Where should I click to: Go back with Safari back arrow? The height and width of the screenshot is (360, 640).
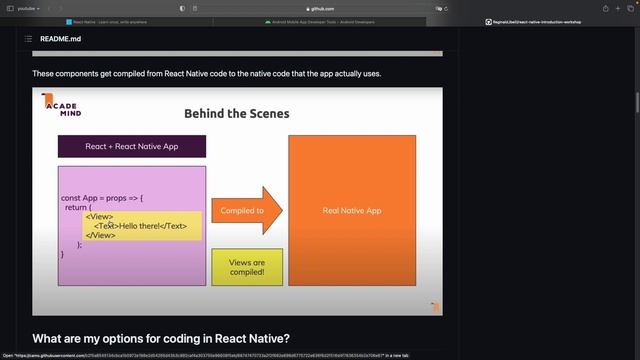coord(49,9)
